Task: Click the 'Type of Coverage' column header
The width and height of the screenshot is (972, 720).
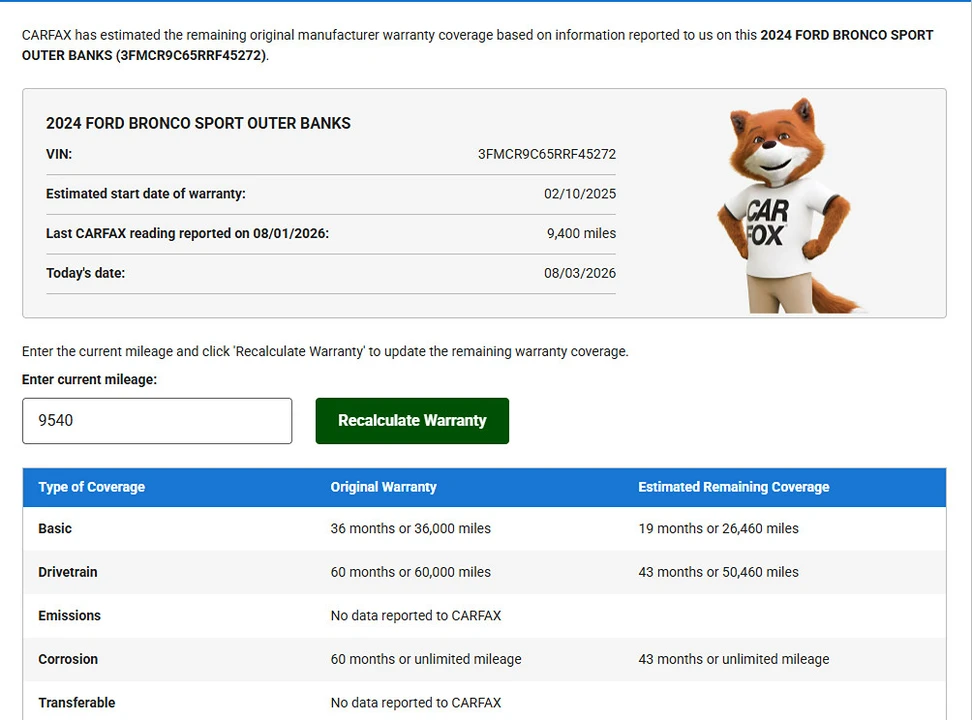Action: pyautogui.click(x=92, y=487)
